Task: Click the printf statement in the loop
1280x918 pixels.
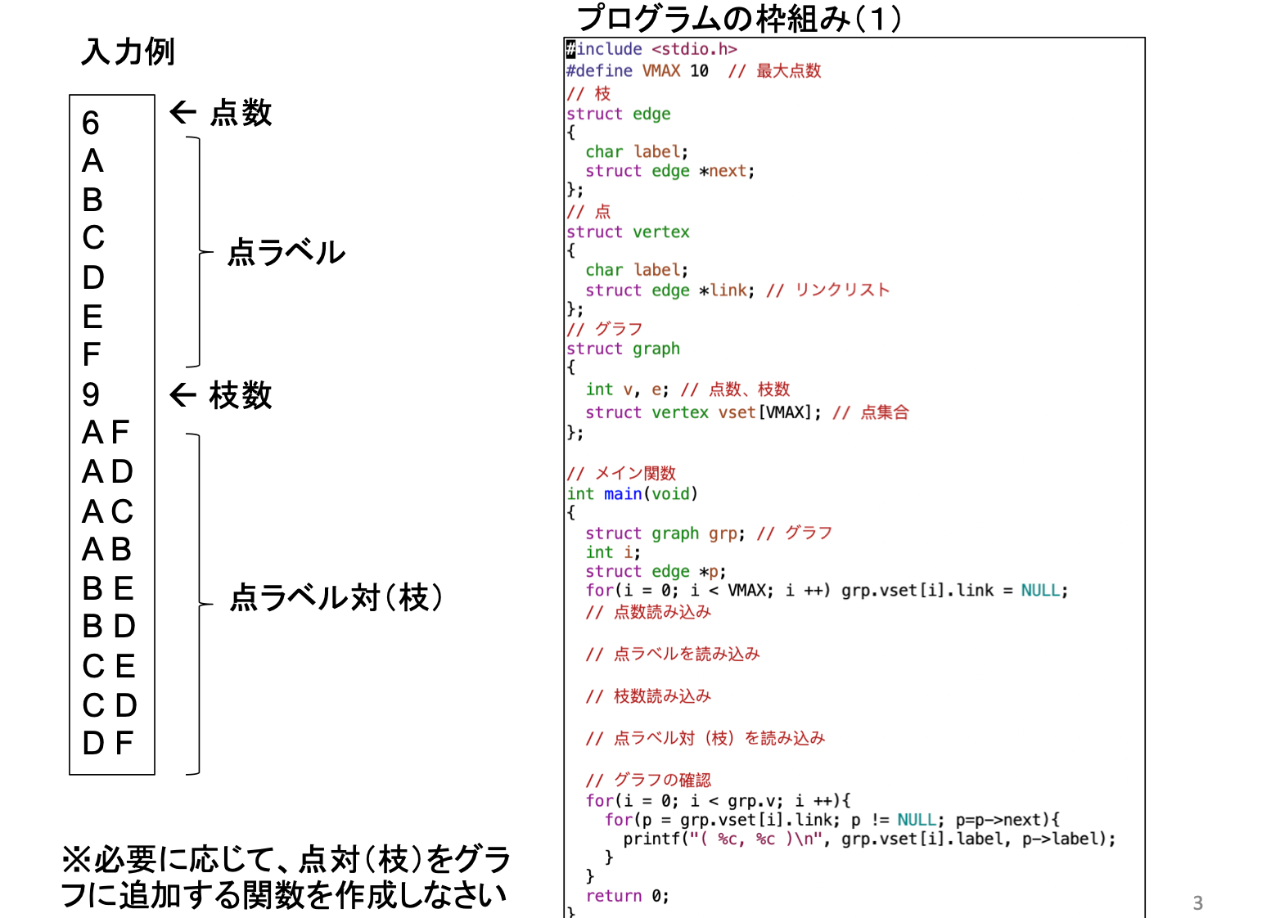Action: [868, 839]
